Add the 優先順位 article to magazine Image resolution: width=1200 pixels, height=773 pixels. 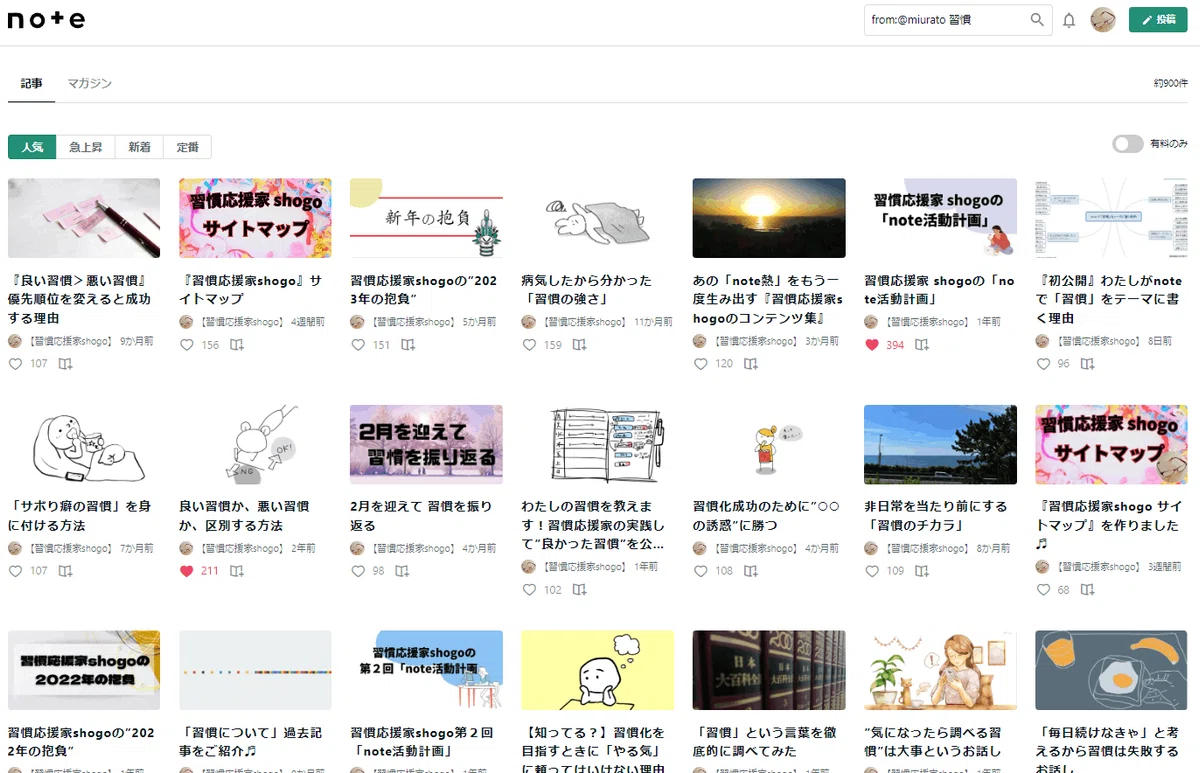[x=65, y=364]
